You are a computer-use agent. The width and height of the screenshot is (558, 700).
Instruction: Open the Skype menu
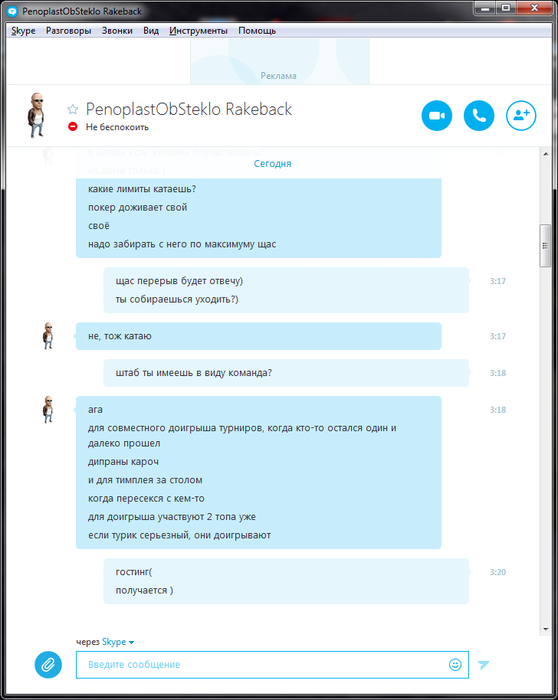(x=23, y=31)
